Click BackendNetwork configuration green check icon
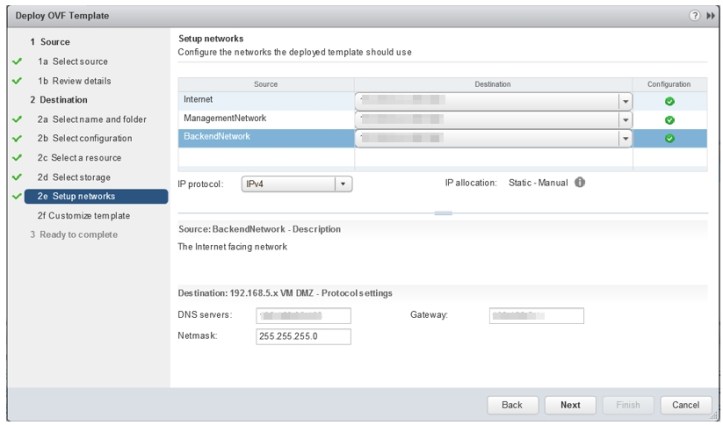The width and height of the screenshot is (723, 425). tap(669, 138)
